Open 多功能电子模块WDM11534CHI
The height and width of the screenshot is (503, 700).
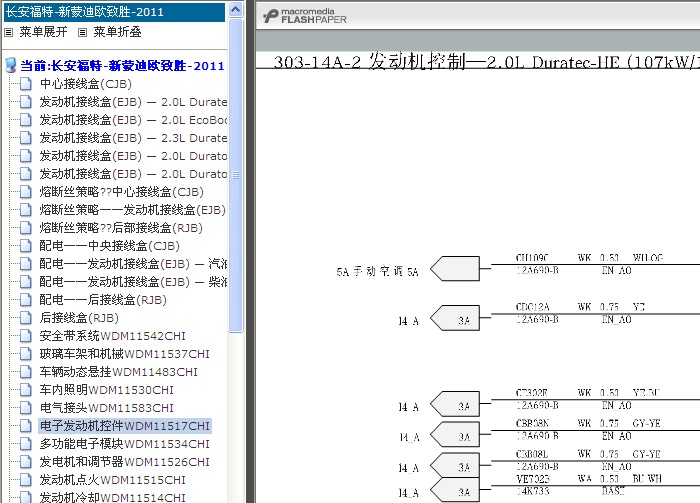(x=125, y=444)
